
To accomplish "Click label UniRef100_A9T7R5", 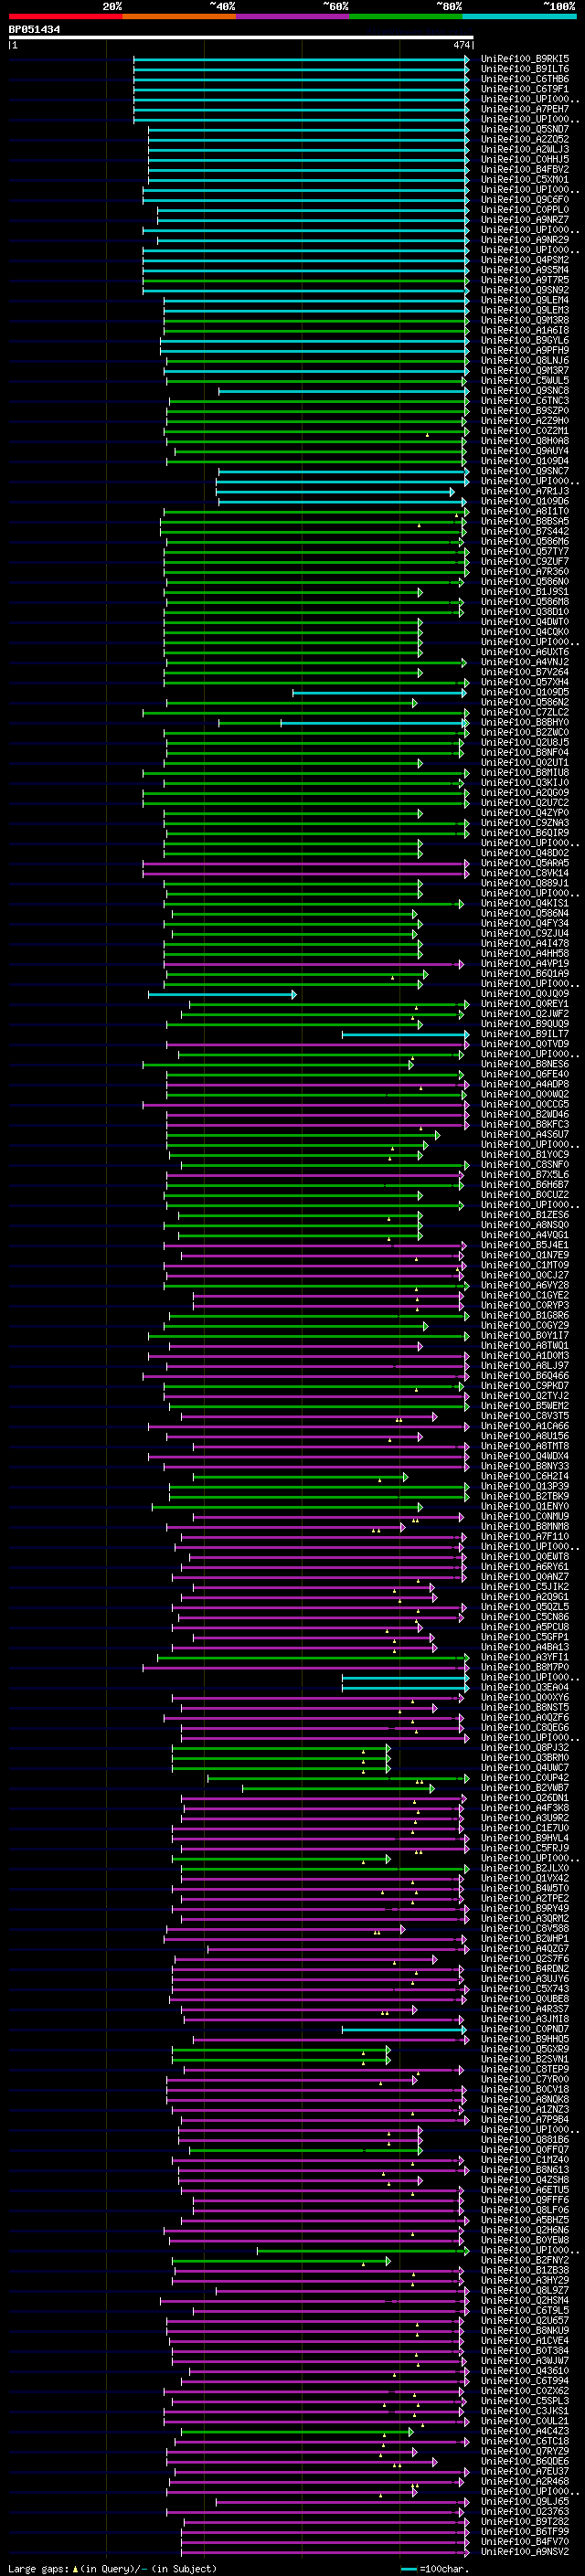I will (x=525, y=280).
